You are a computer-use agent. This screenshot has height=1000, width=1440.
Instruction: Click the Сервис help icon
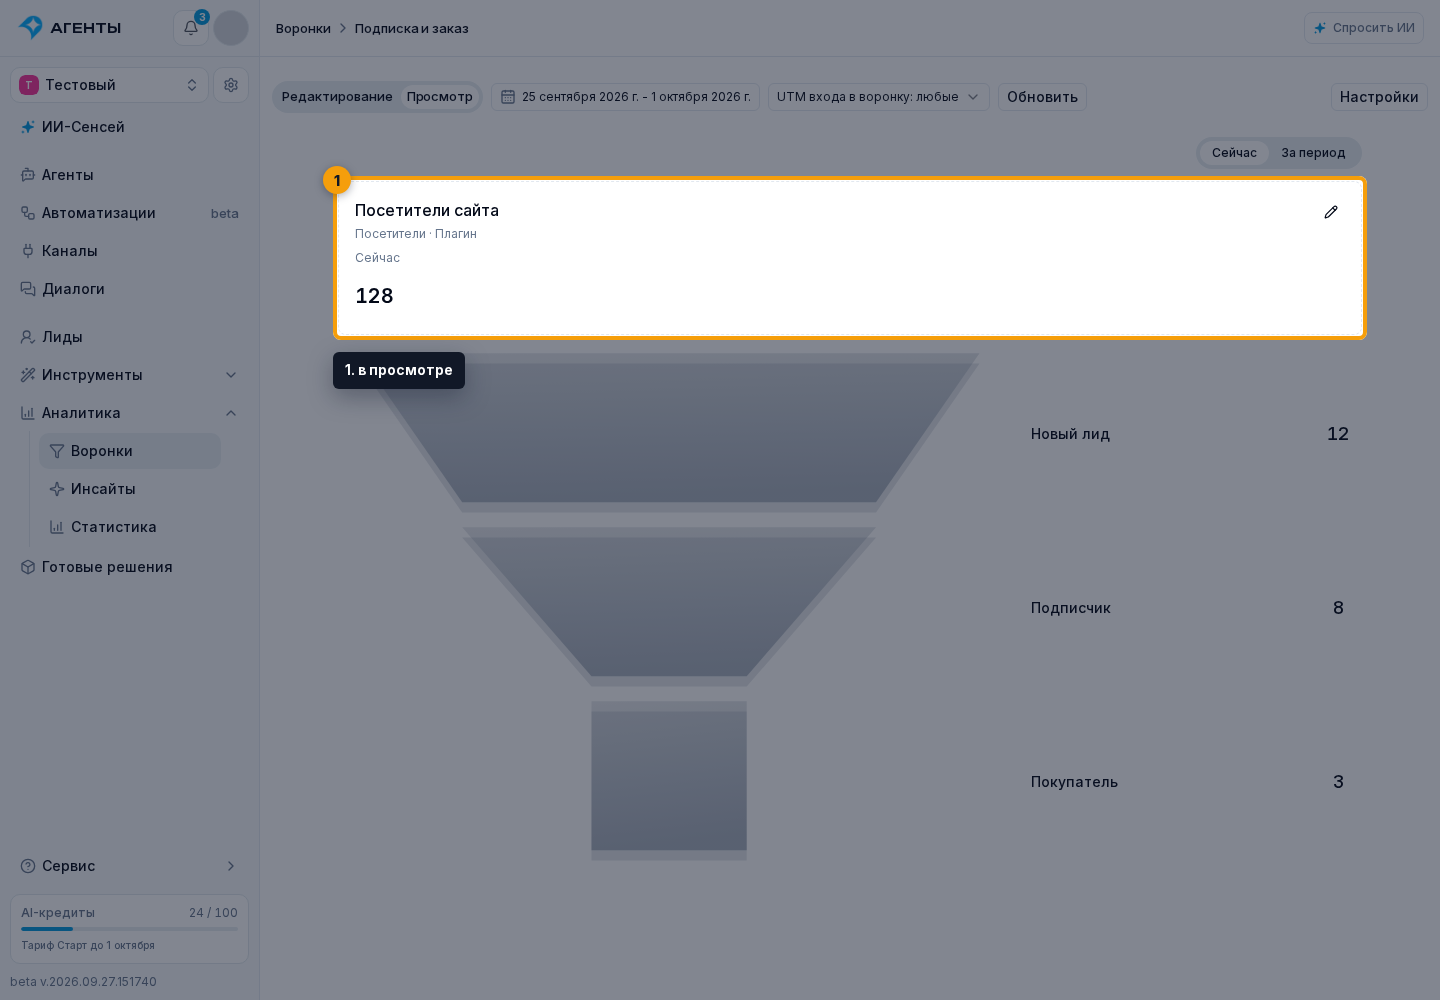click(x=28, y=866)
